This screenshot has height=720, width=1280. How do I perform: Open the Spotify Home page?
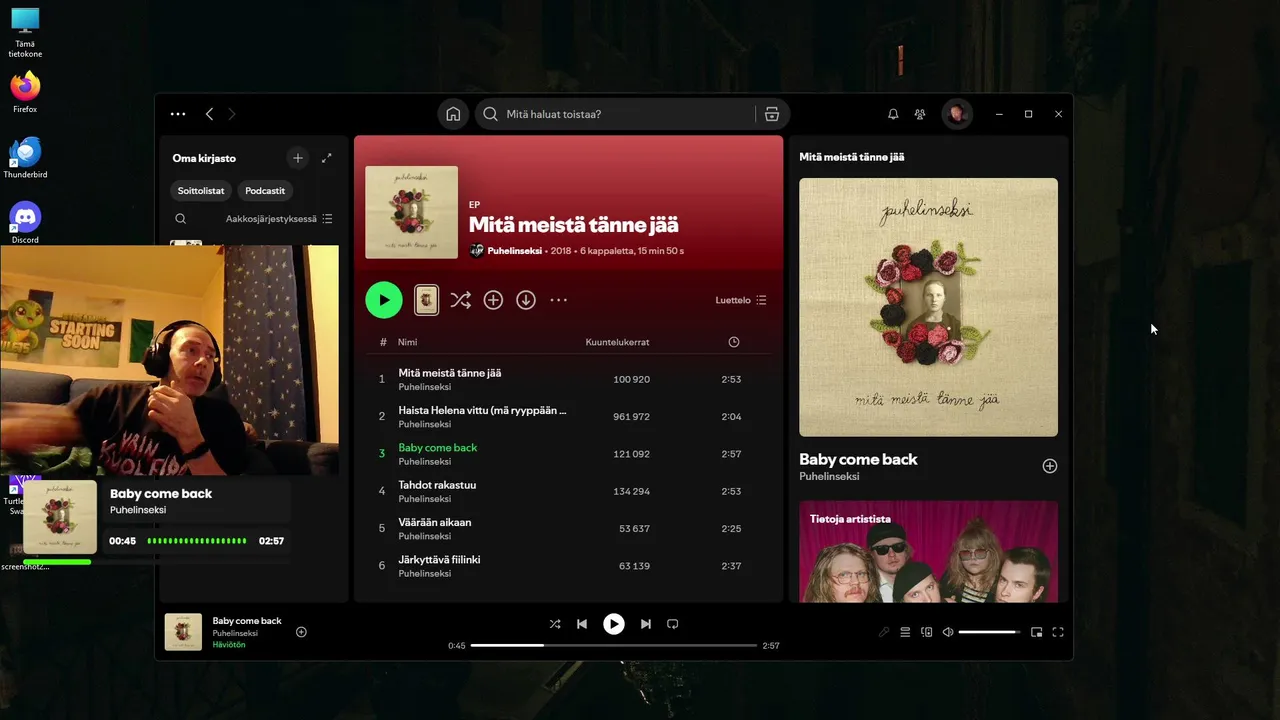[453, 114]
